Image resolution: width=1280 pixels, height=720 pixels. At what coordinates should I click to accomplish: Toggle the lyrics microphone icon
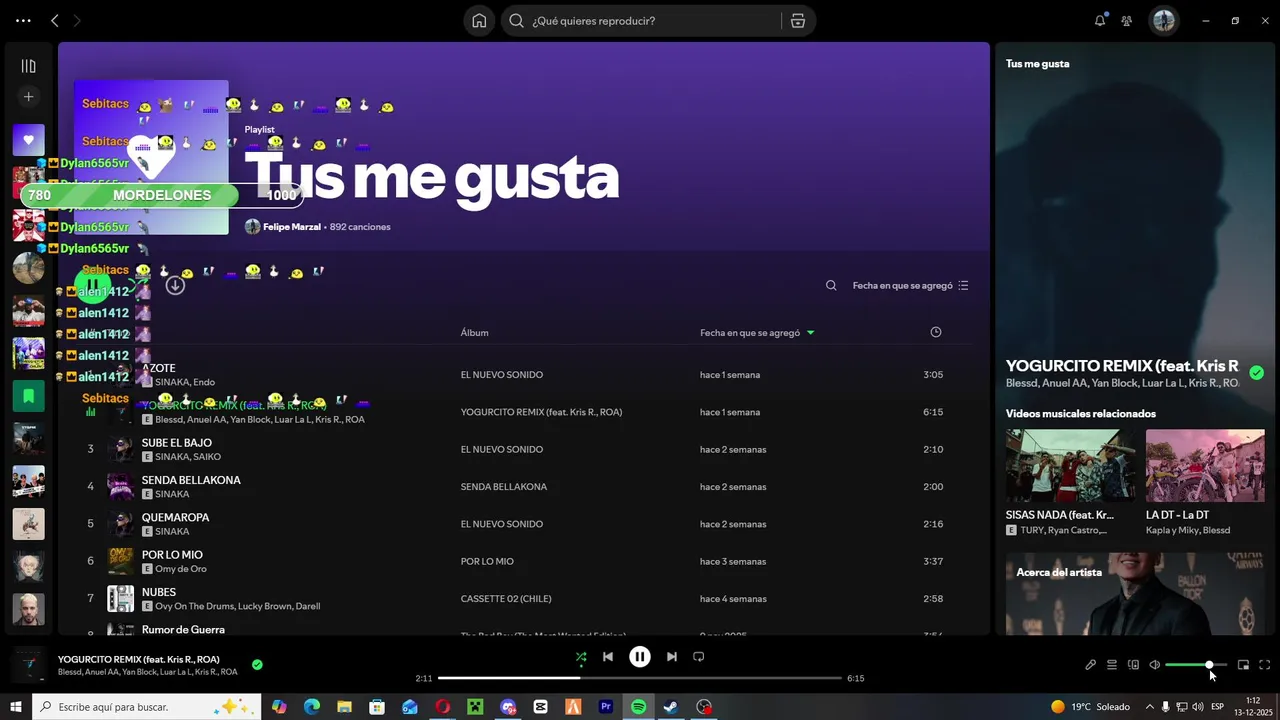click(1090, 665)
